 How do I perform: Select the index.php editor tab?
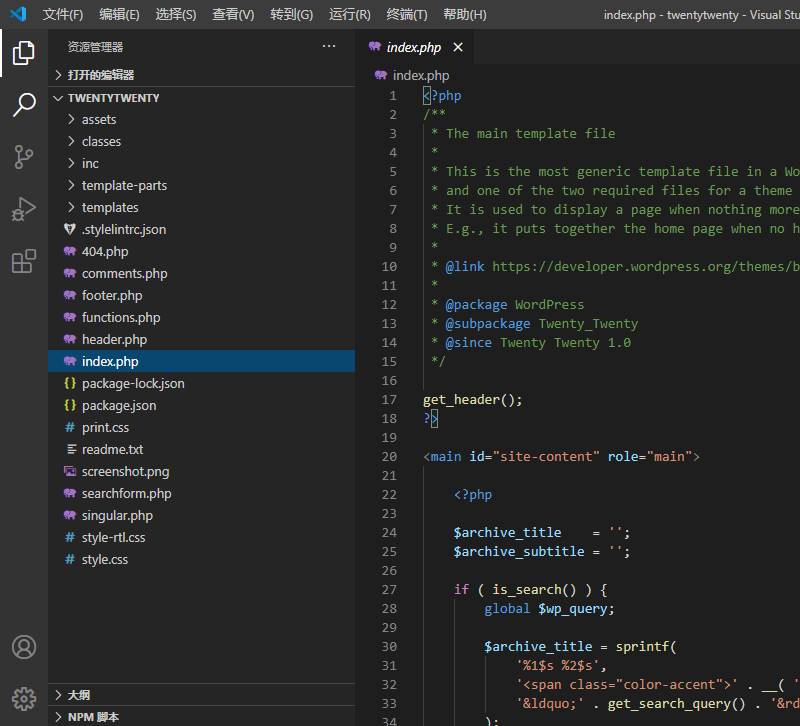coord(413,47)
